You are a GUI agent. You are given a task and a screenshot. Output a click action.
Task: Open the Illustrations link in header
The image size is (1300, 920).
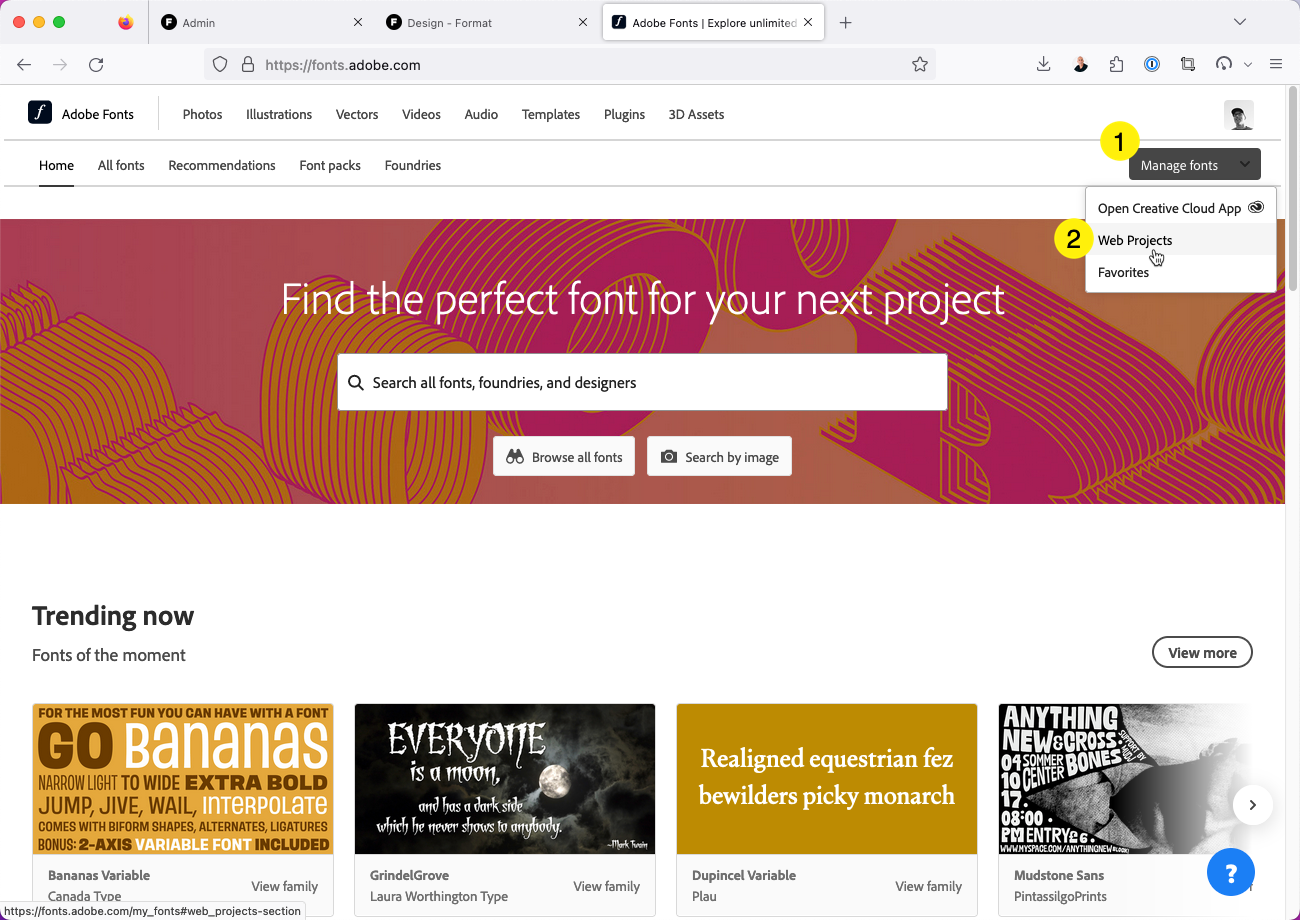click(x=279, y=114)
